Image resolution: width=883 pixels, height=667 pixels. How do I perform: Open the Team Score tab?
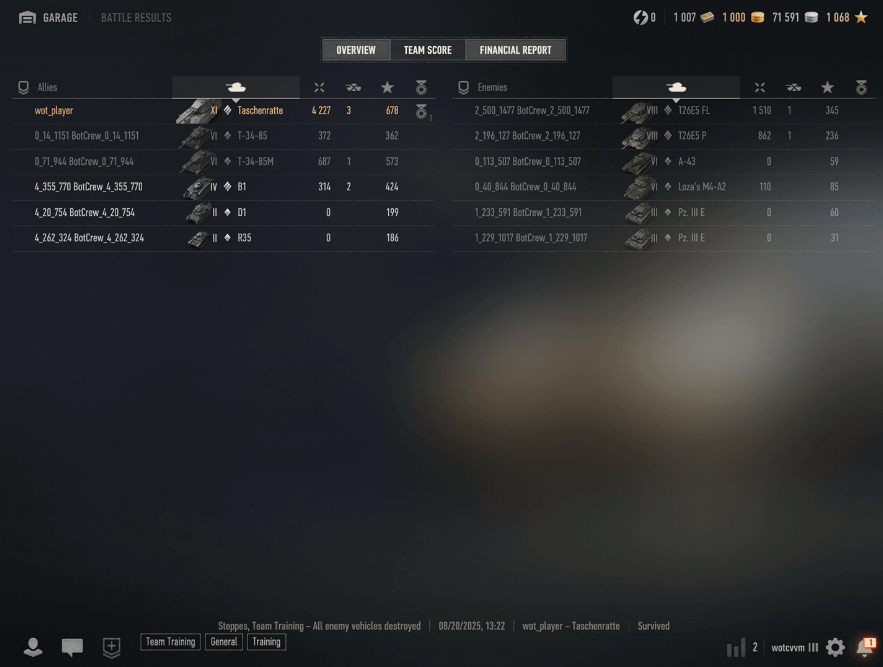click(x=427, y=50)
